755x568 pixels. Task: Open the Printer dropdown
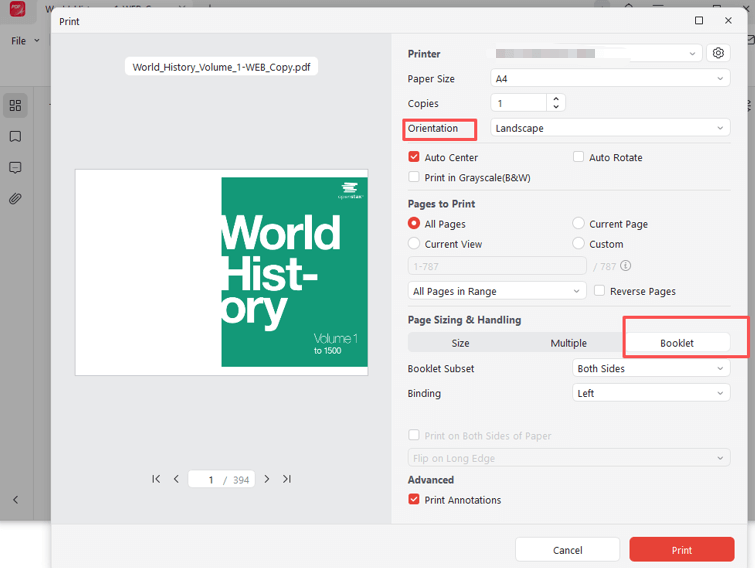[596, 53]
